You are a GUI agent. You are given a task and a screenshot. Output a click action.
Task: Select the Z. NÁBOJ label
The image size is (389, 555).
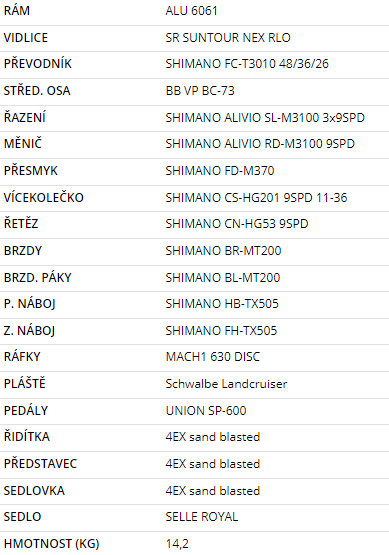pos(29,330)
